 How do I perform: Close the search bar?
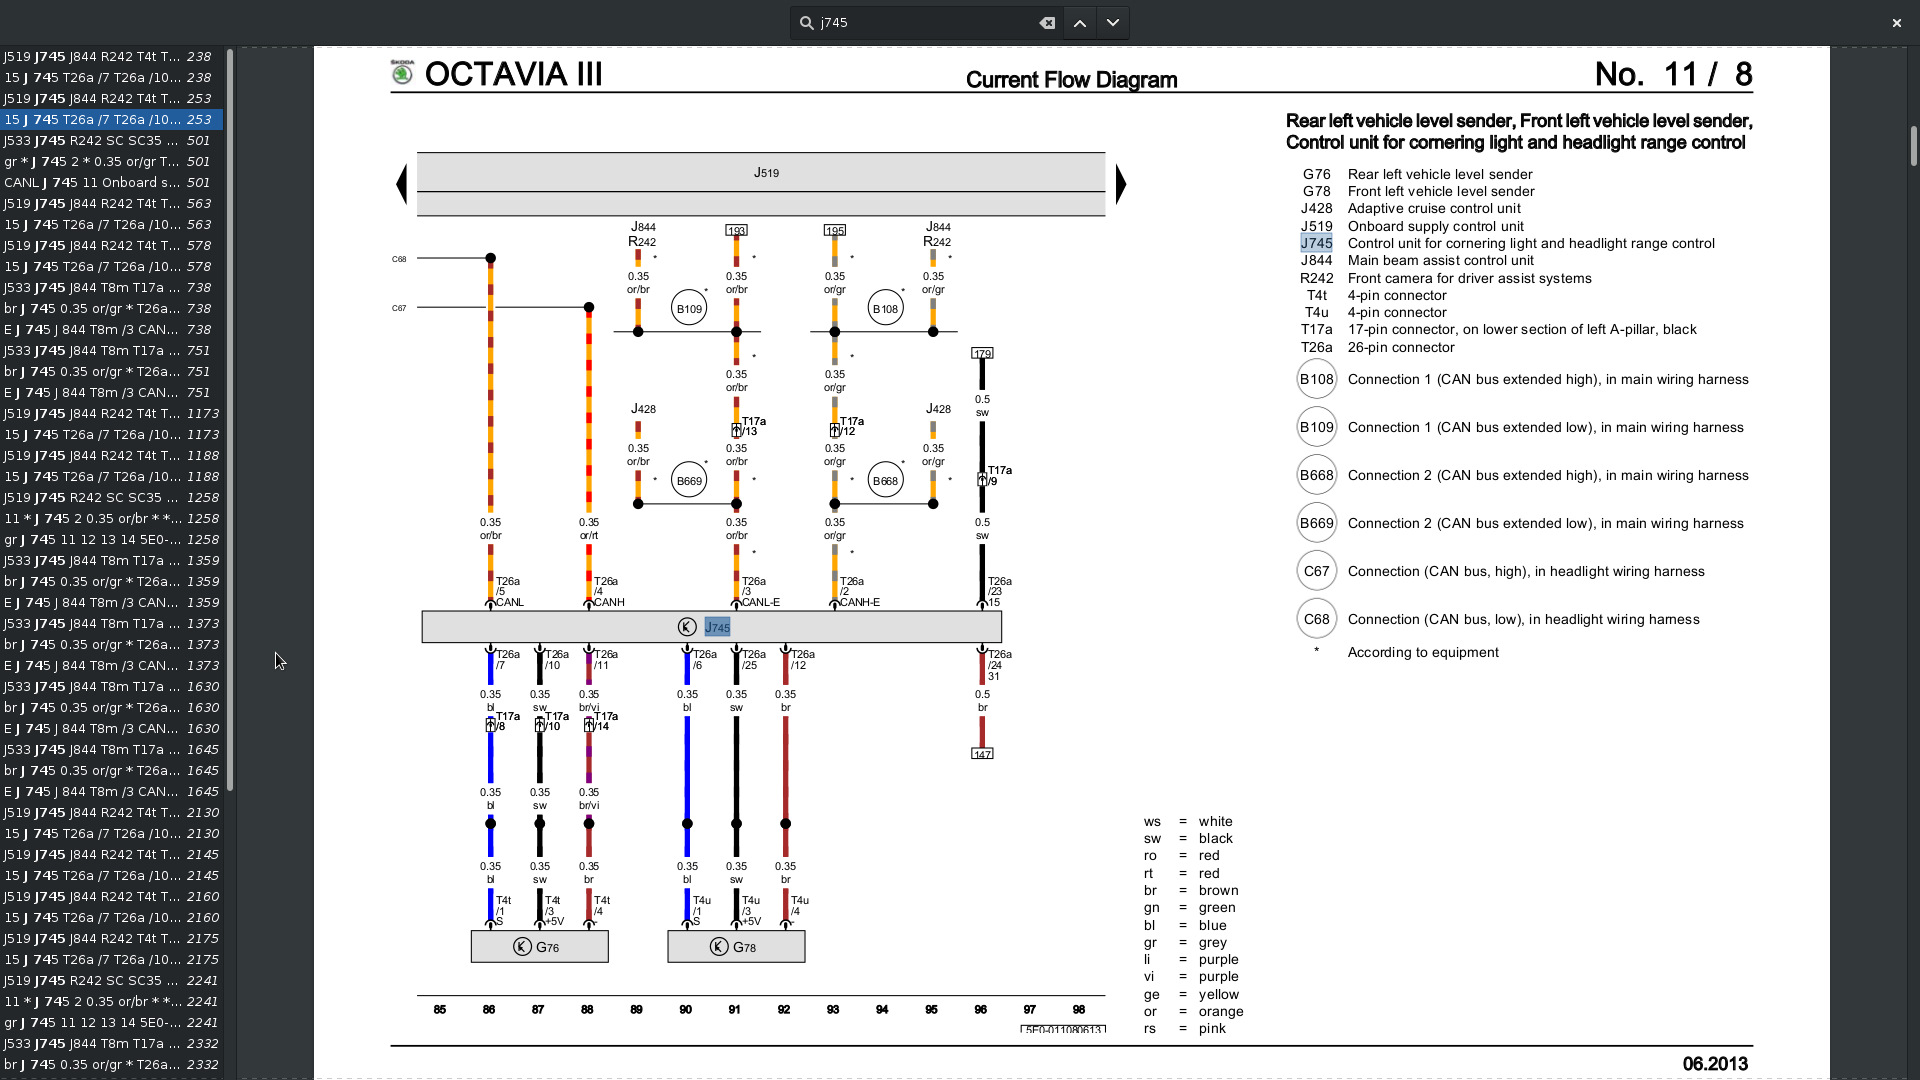pyautogui.click(x=1896, y=23)
